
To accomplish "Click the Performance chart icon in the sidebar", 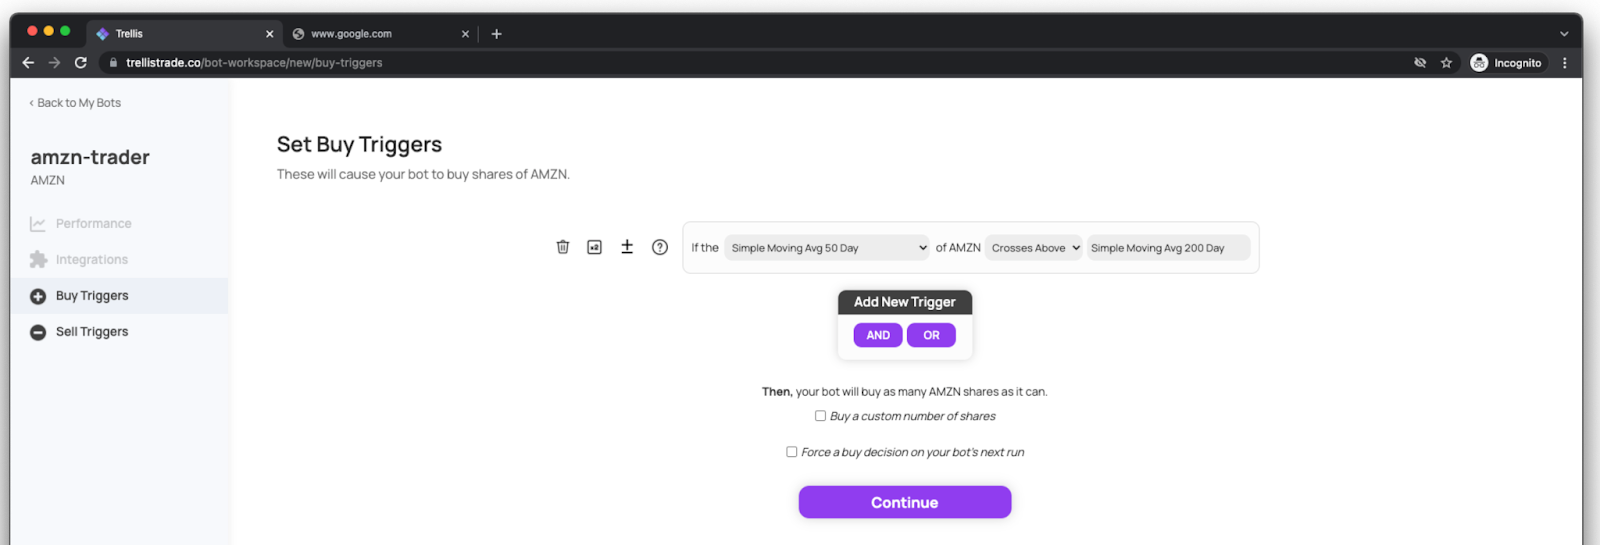I will [x=38, y=224].
